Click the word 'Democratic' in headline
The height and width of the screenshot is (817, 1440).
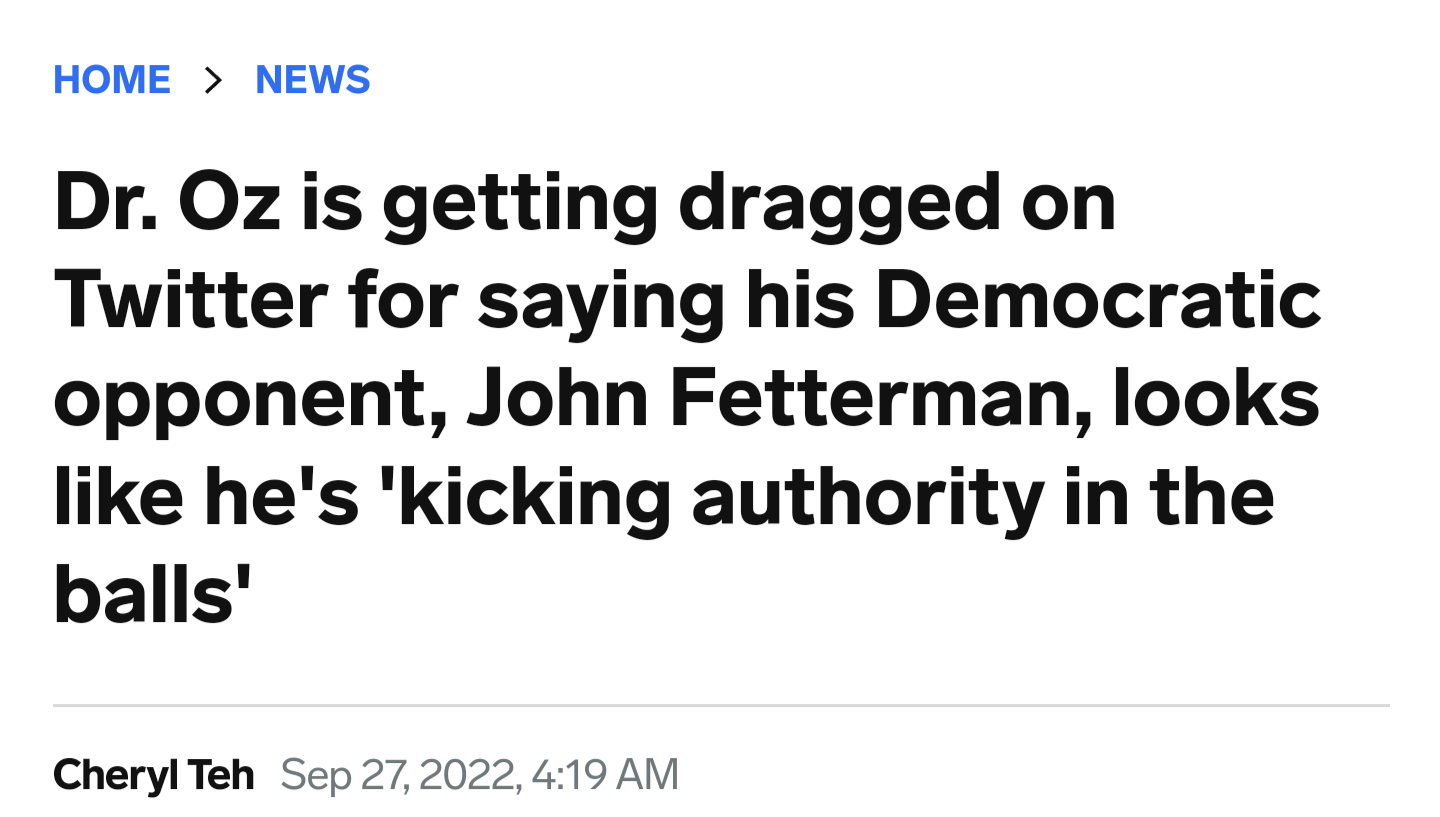[x=1098, y=300]
